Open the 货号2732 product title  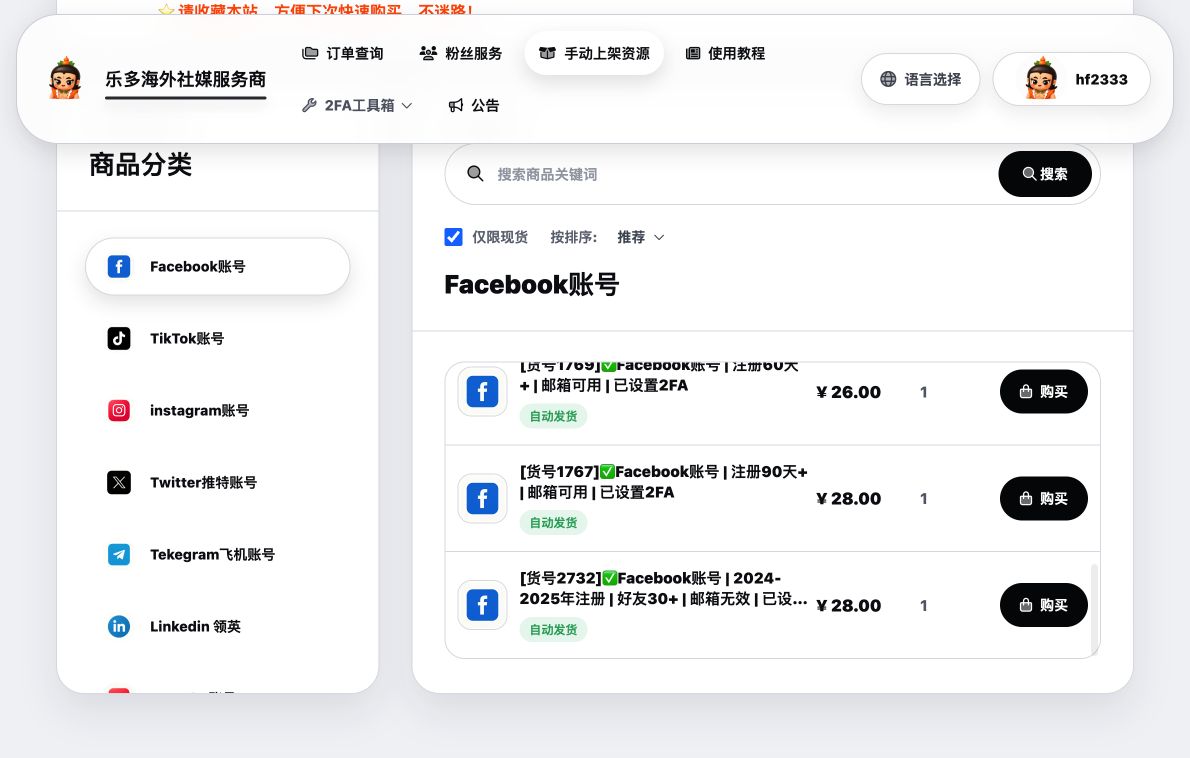(663, 588)
